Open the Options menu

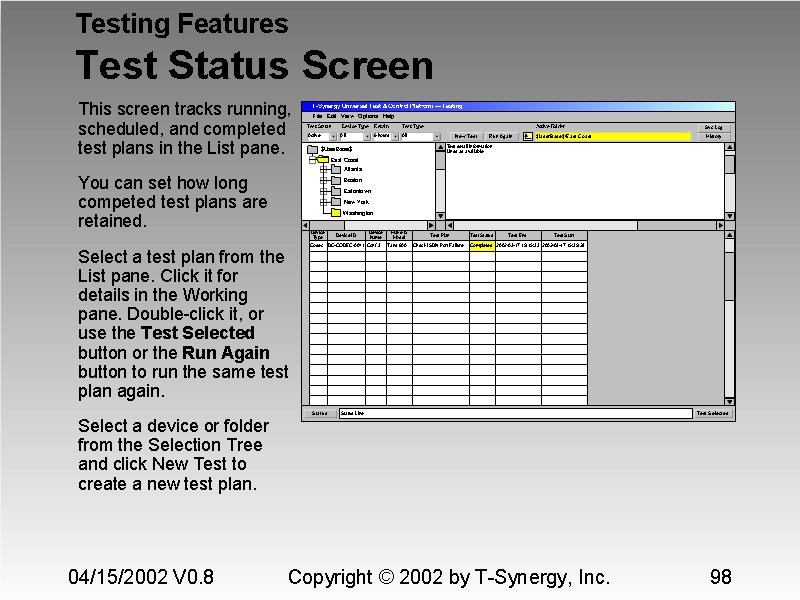click(366, 114)
